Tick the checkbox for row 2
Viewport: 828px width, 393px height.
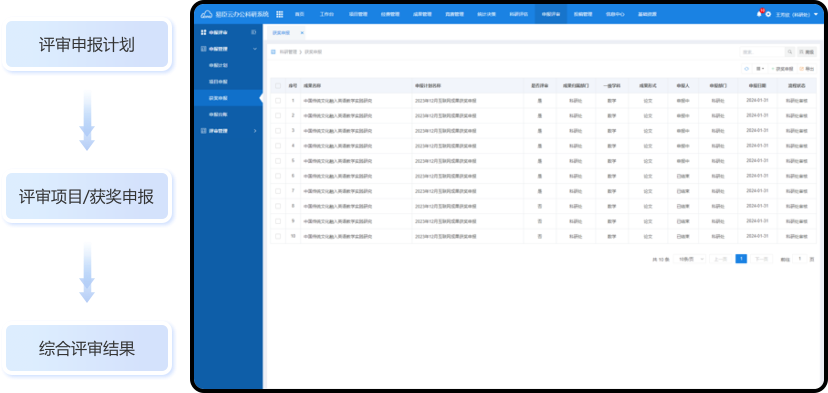(278, 116)
